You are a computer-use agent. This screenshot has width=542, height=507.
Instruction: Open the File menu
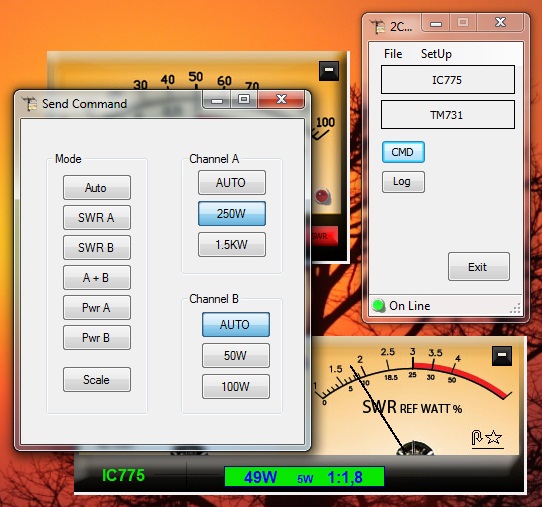[393, 54]
